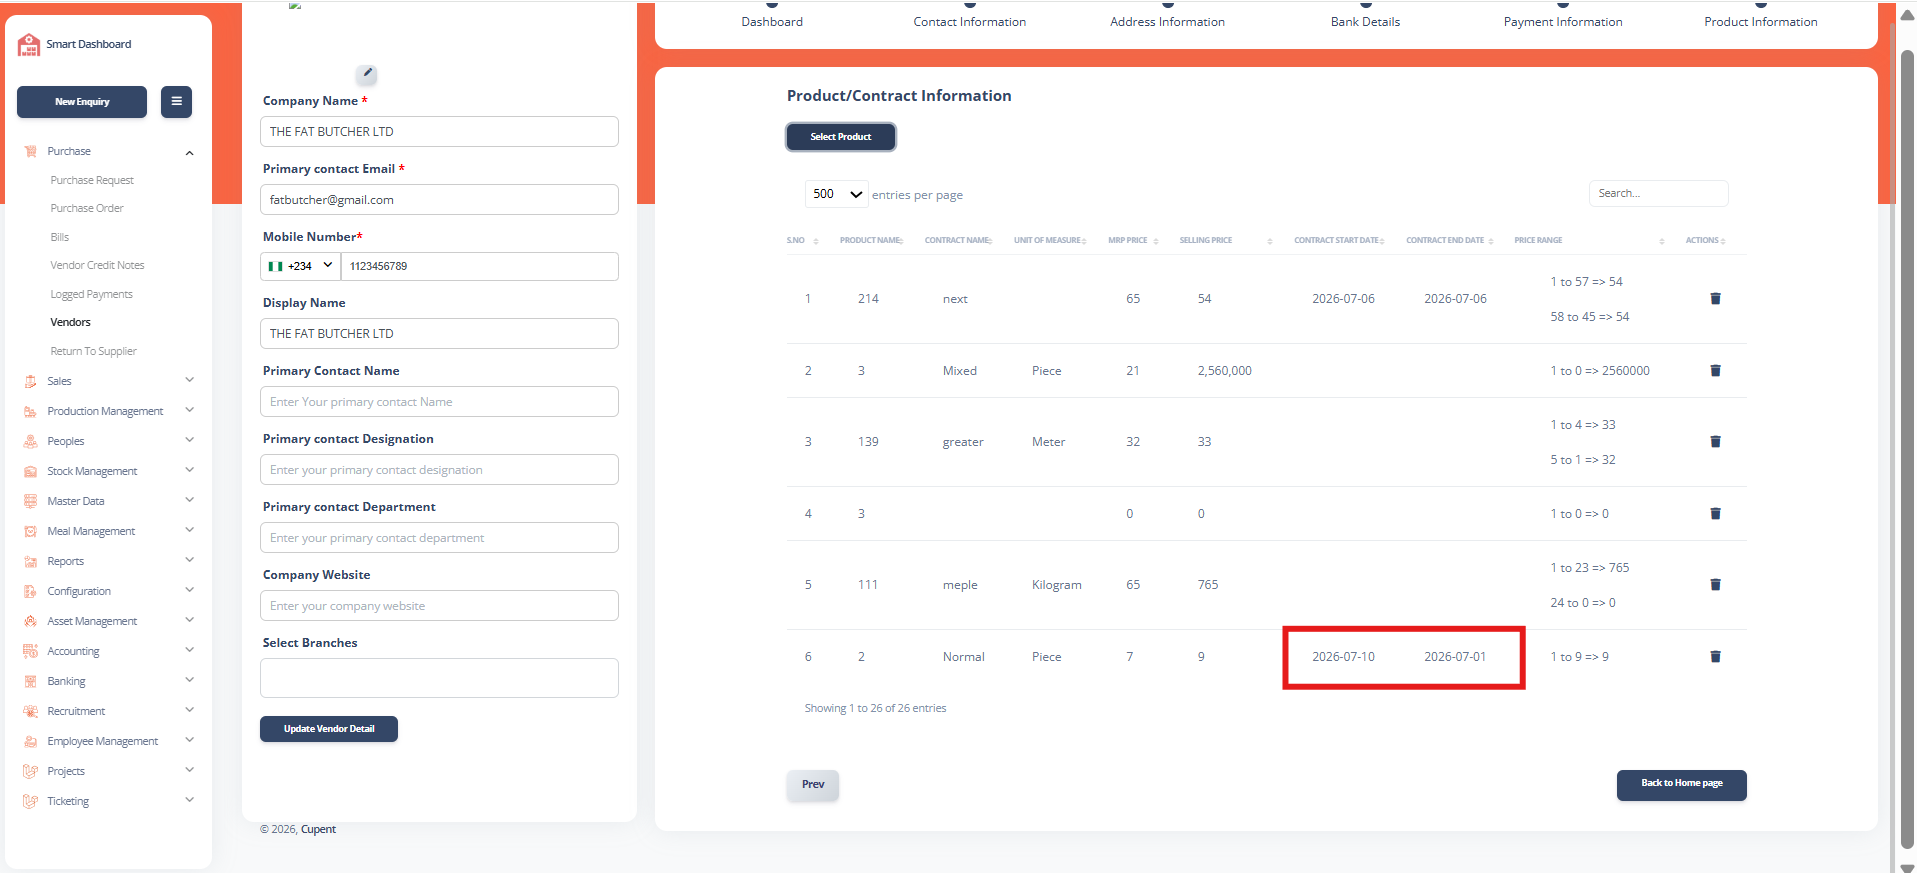Open Purchase Order in sidebar
The image size is (1917, 873).
[x=87, y=208]
